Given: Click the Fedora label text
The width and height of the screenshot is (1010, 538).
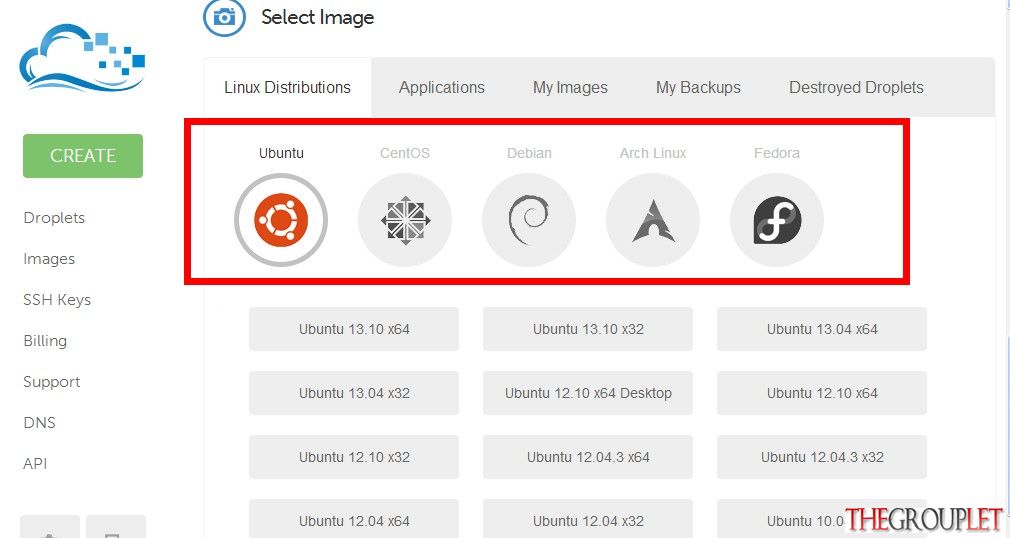Looking at the screenshot, I should click(777, 153).
